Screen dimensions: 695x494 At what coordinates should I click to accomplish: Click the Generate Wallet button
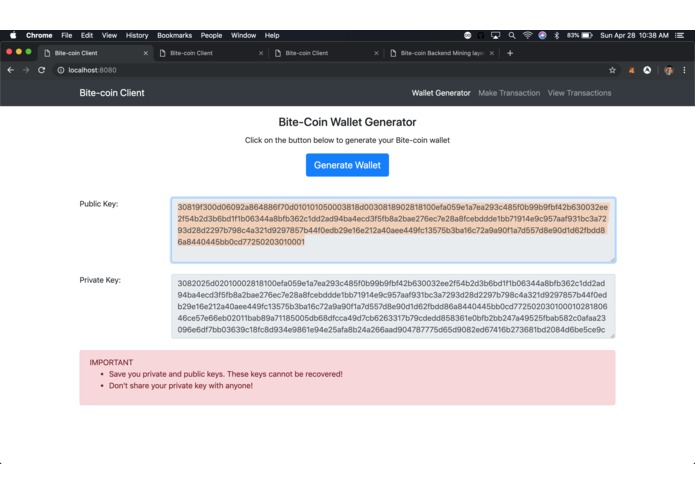347,165
